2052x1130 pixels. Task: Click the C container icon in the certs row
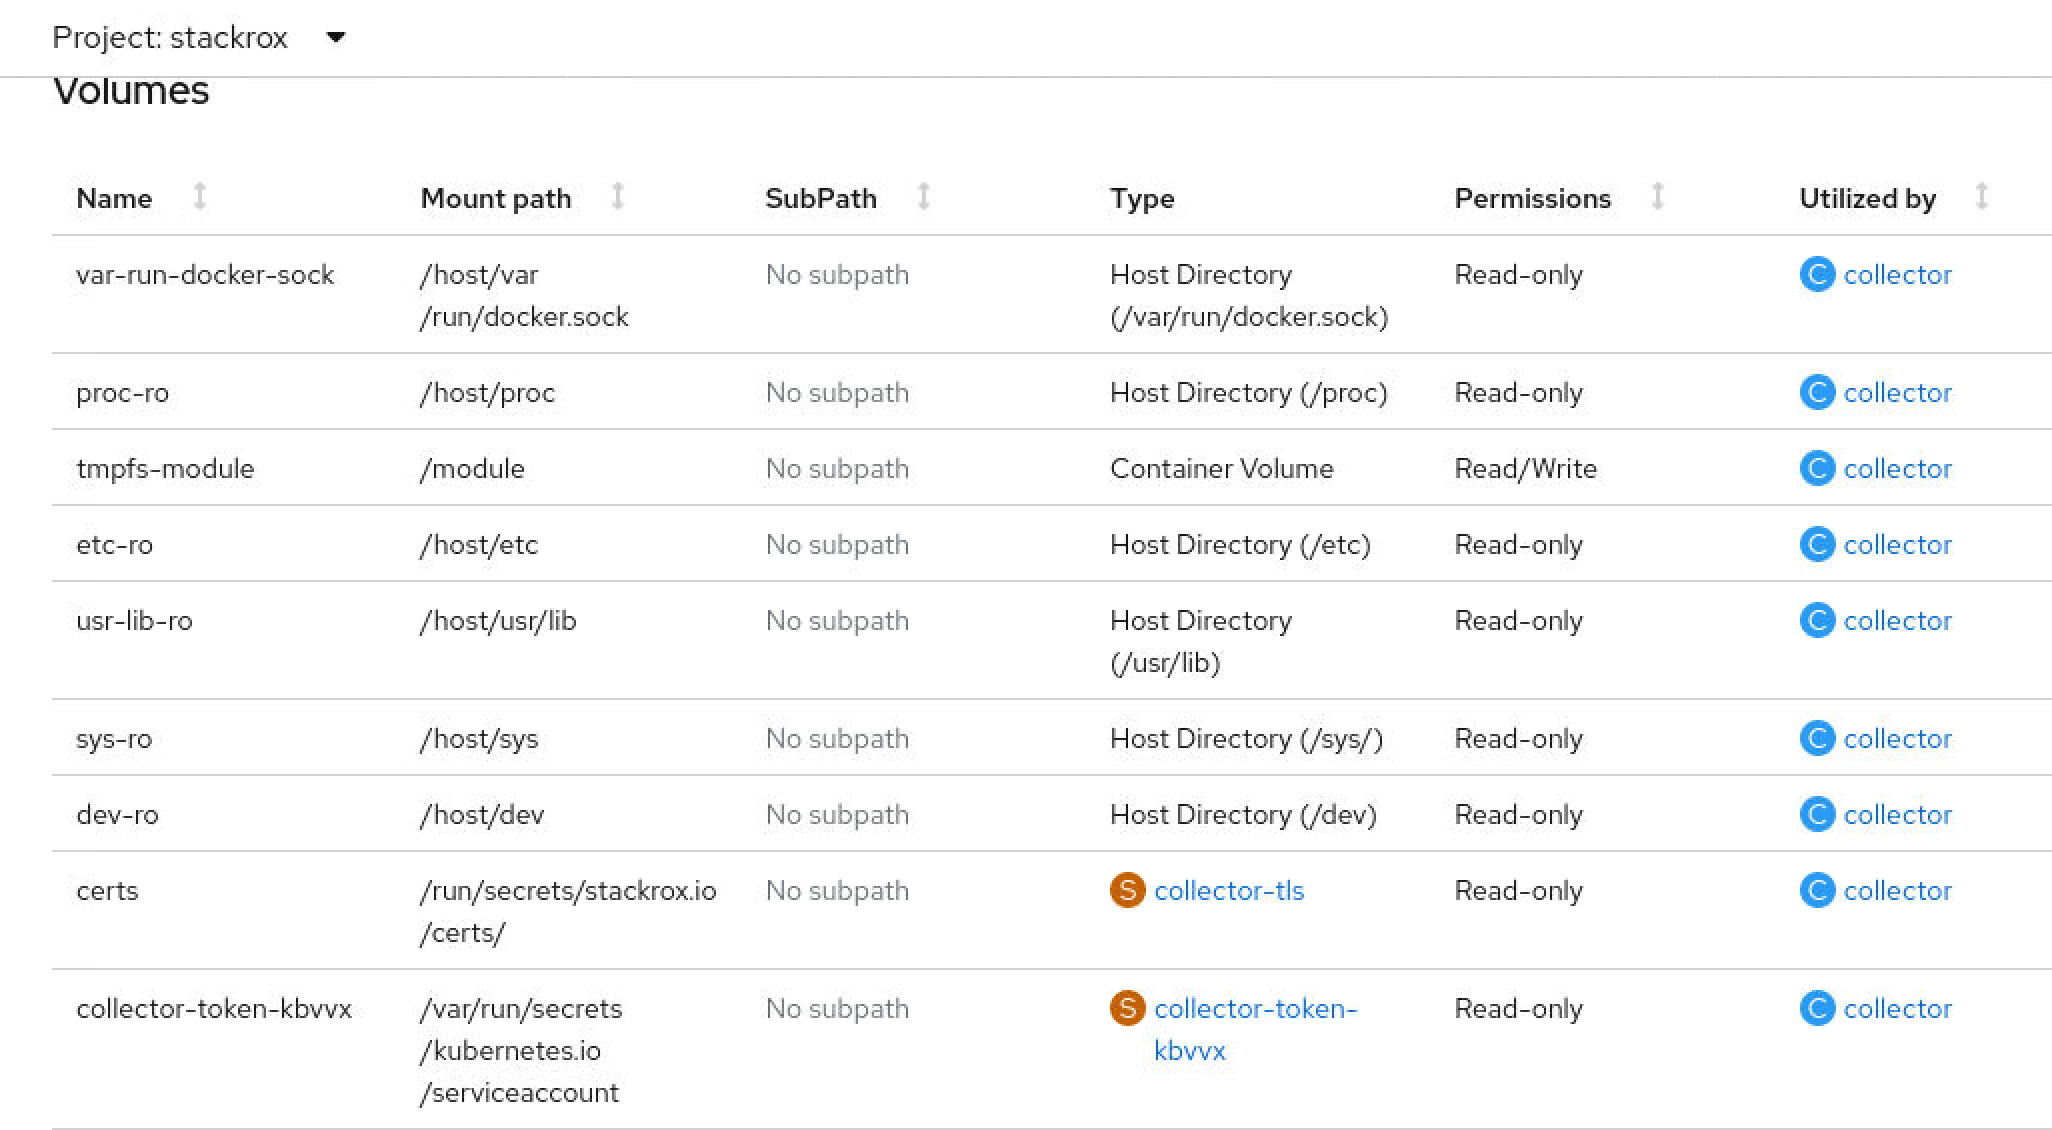click(x=1816, y=890)
